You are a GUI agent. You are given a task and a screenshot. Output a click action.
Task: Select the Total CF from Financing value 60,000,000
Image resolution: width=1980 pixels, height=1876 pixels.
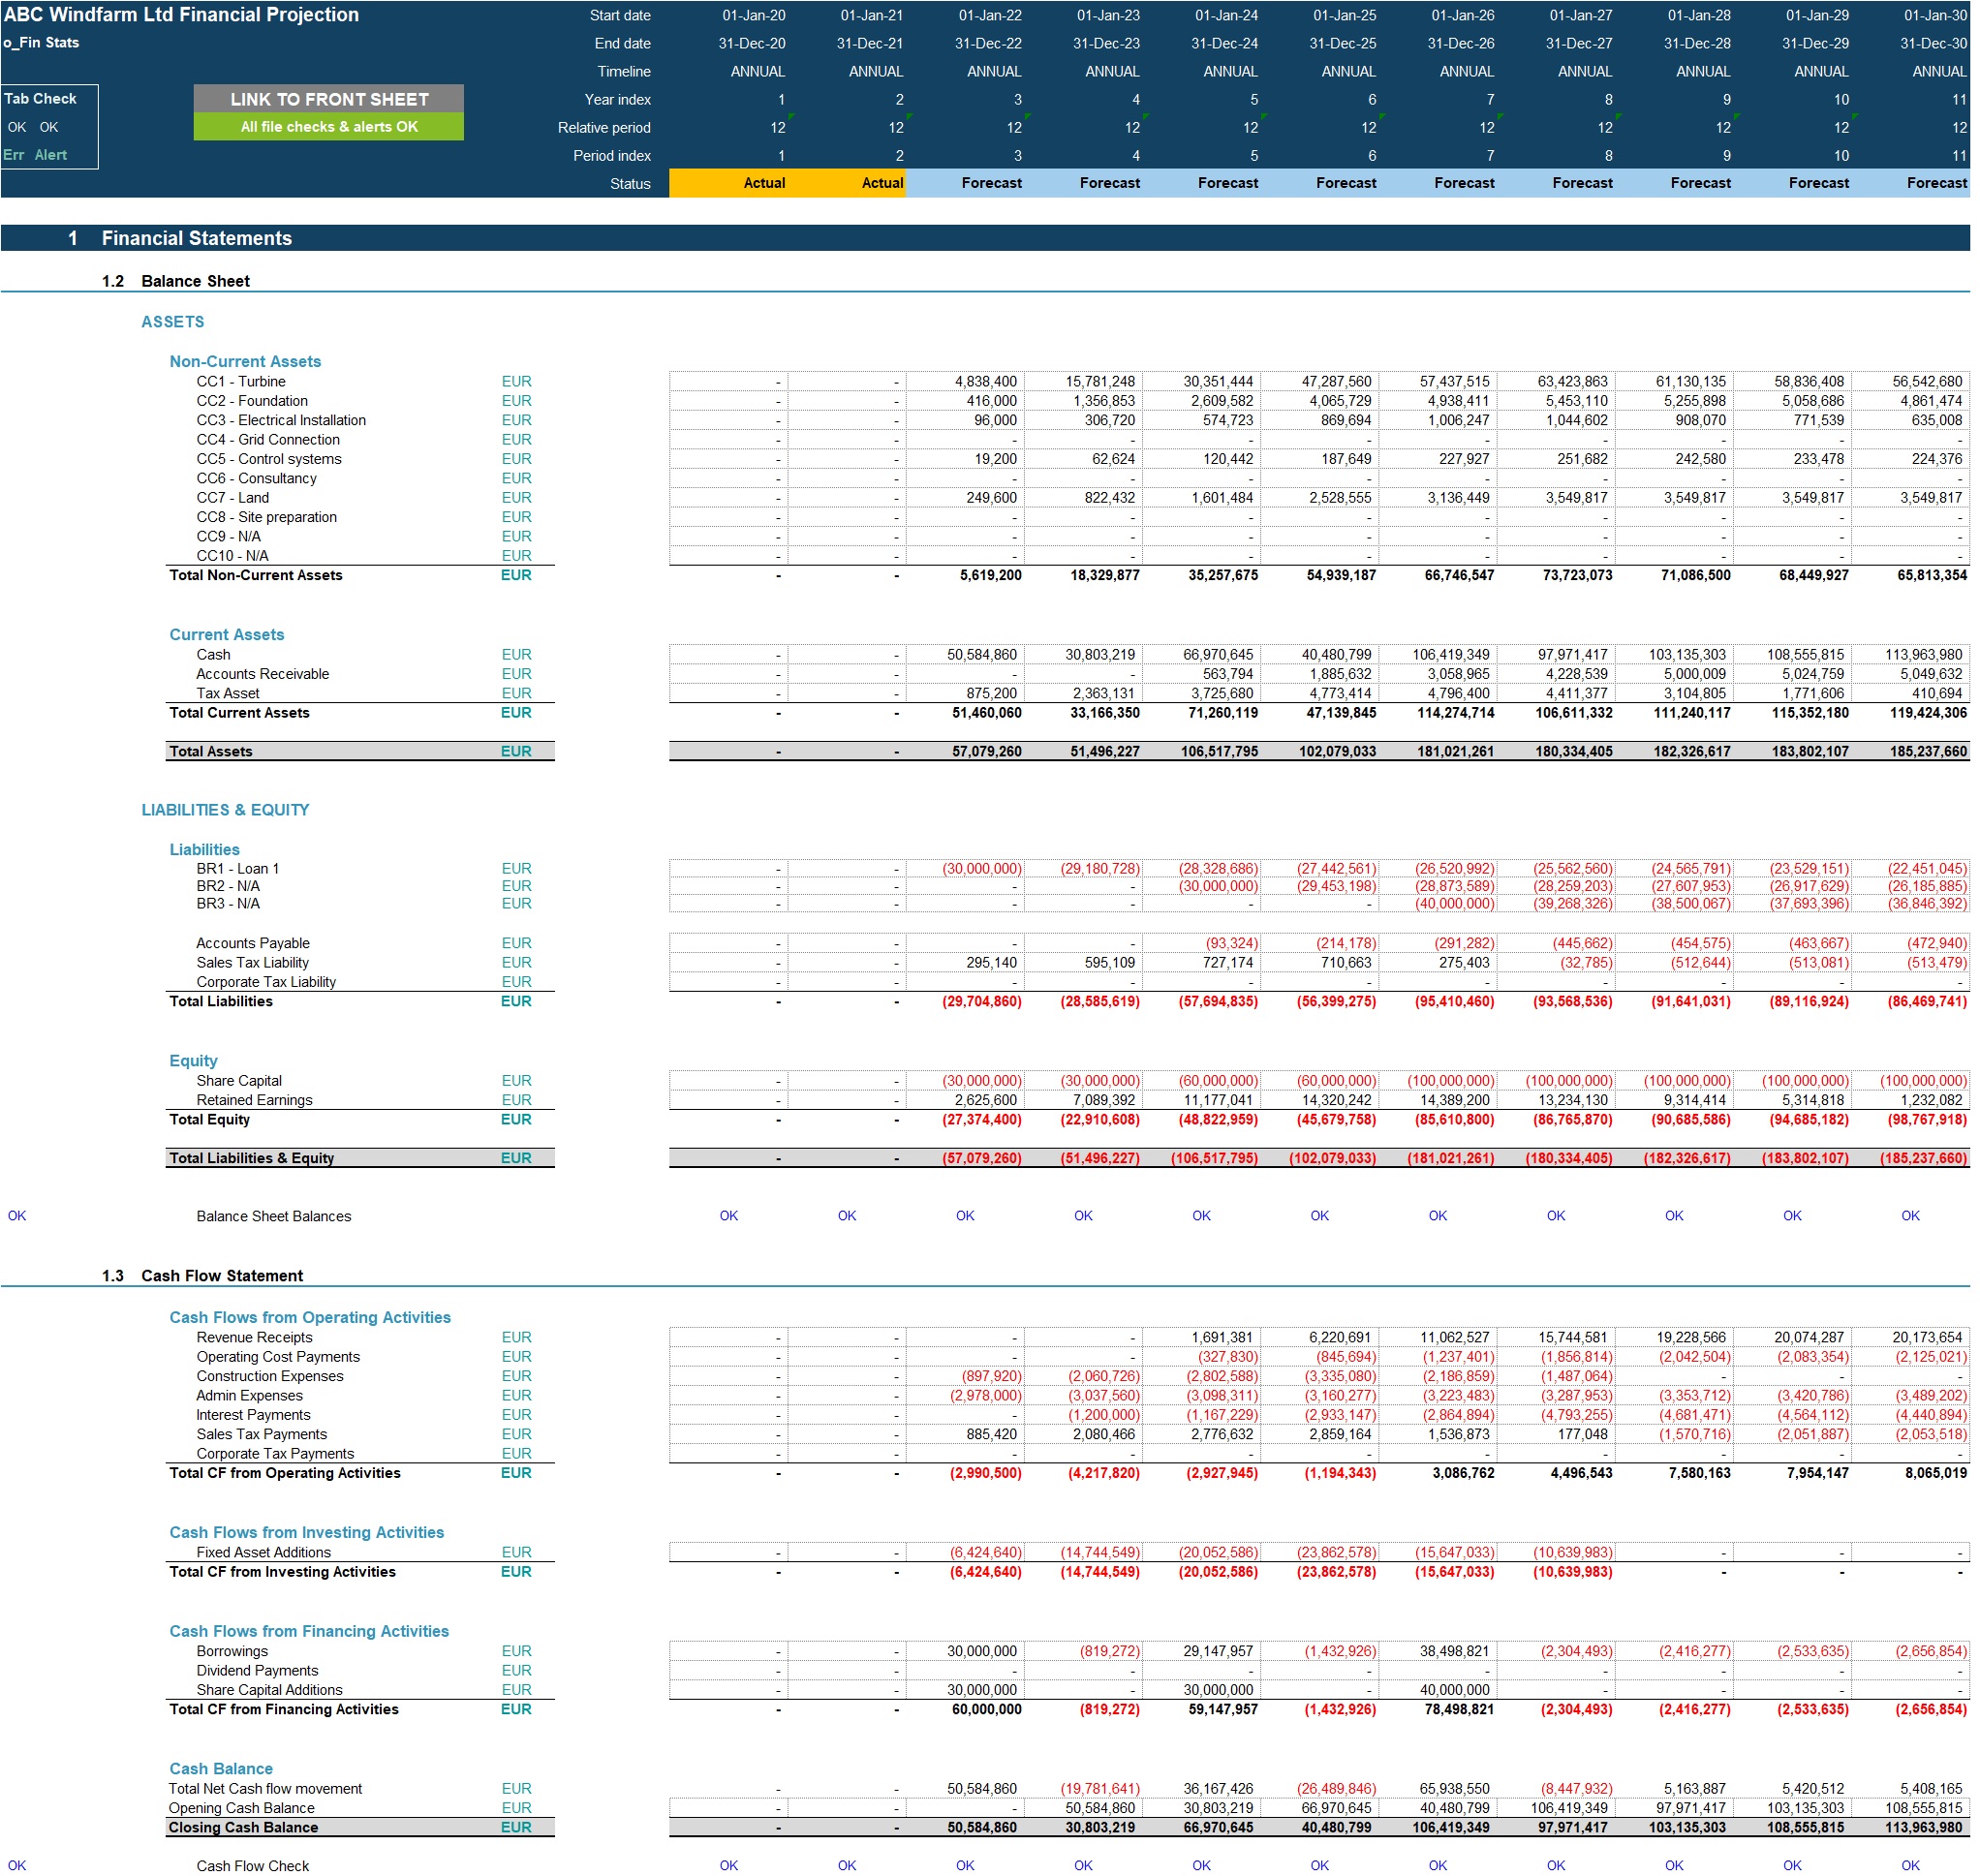click(986, 1710)
